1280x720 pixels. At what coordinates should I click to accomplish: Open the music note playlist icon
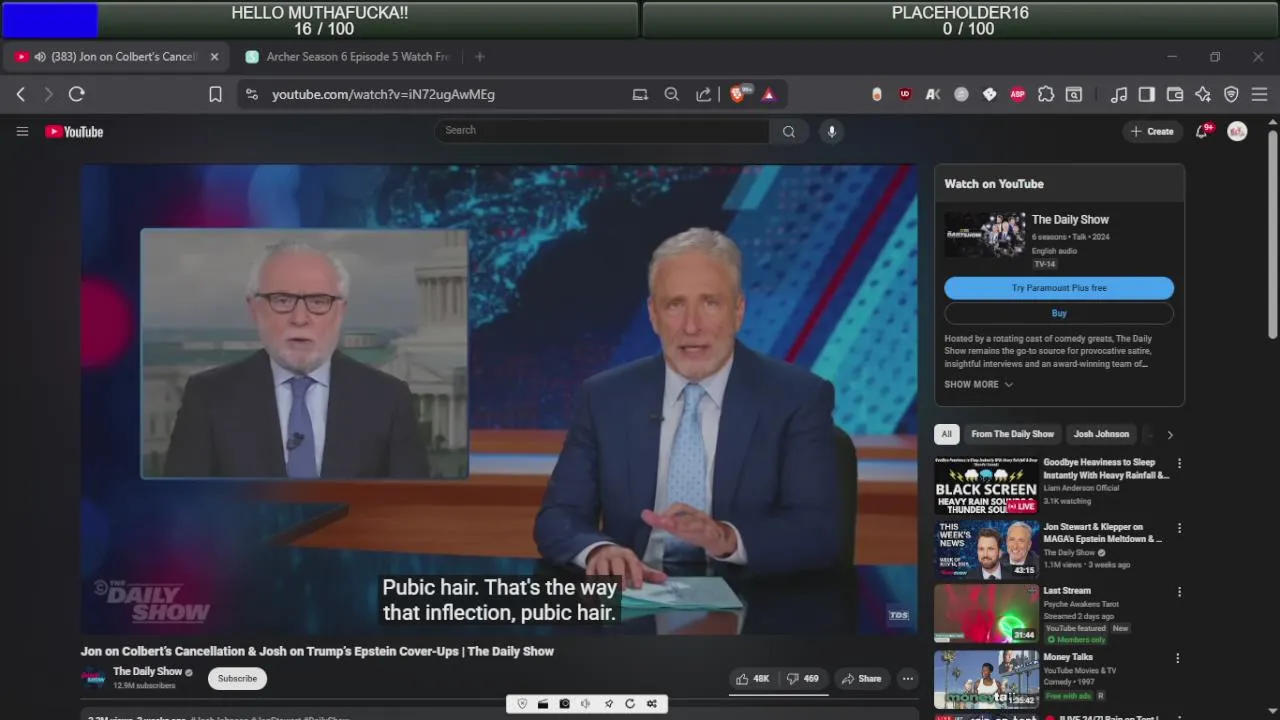click(1119, 94)
